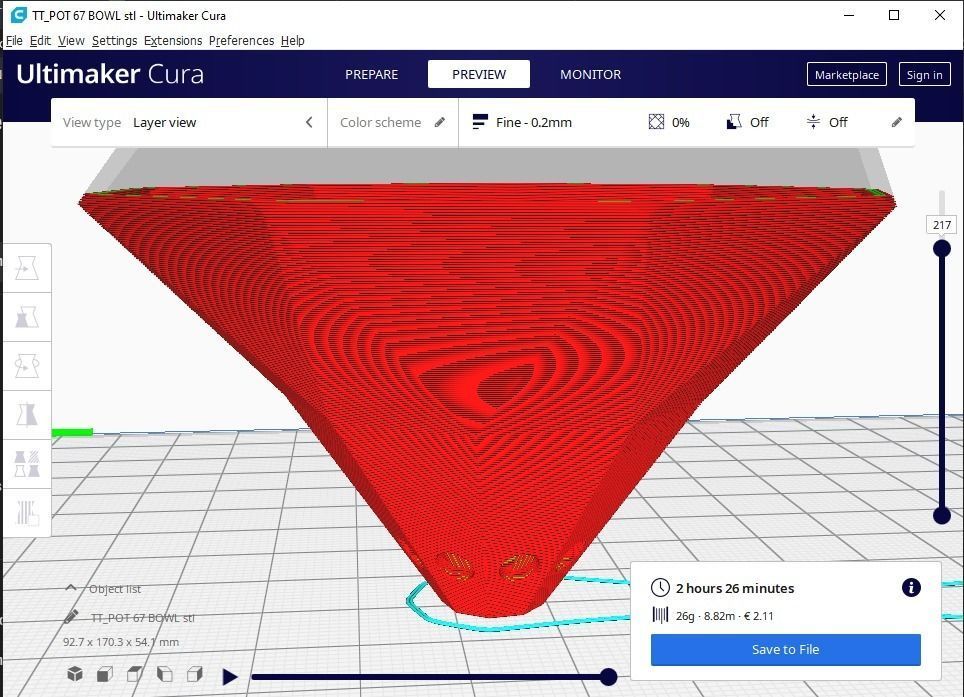Switch to left side camera view cube

(x=165, y=674)
